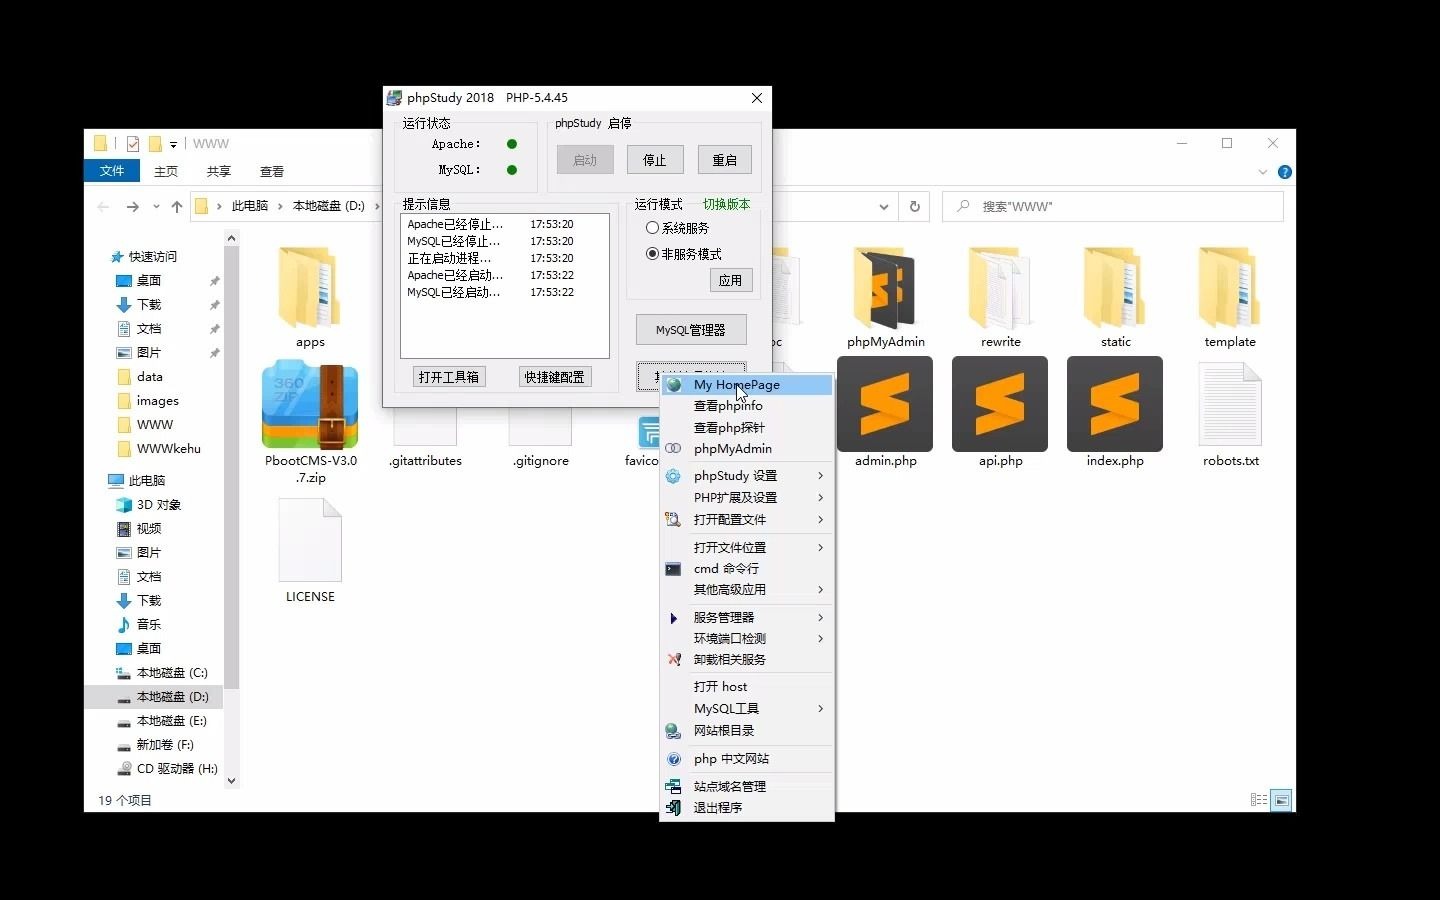The height and width of the screenshot is (900, 1440).
Task: Expand the 其他高级应用 submenu
Action: tap(820, 590)
